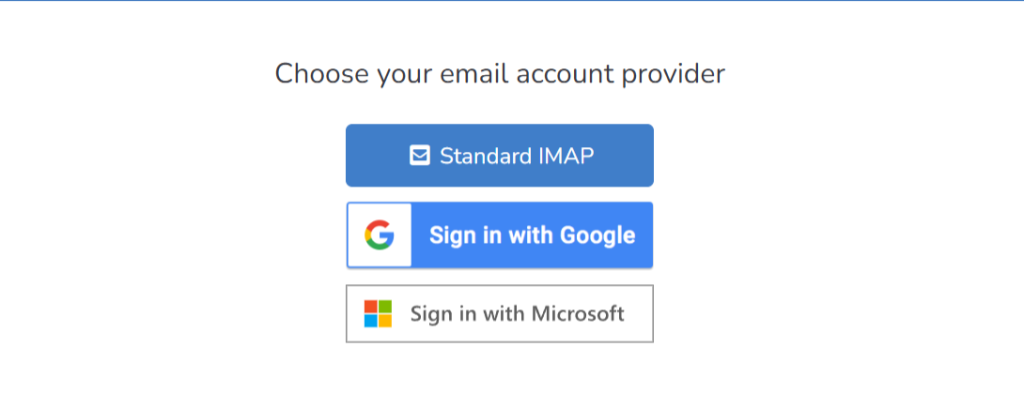Click the "Standard IMAP" text label
This screenshot has height=407, width=1024.
tap(517, 155)
